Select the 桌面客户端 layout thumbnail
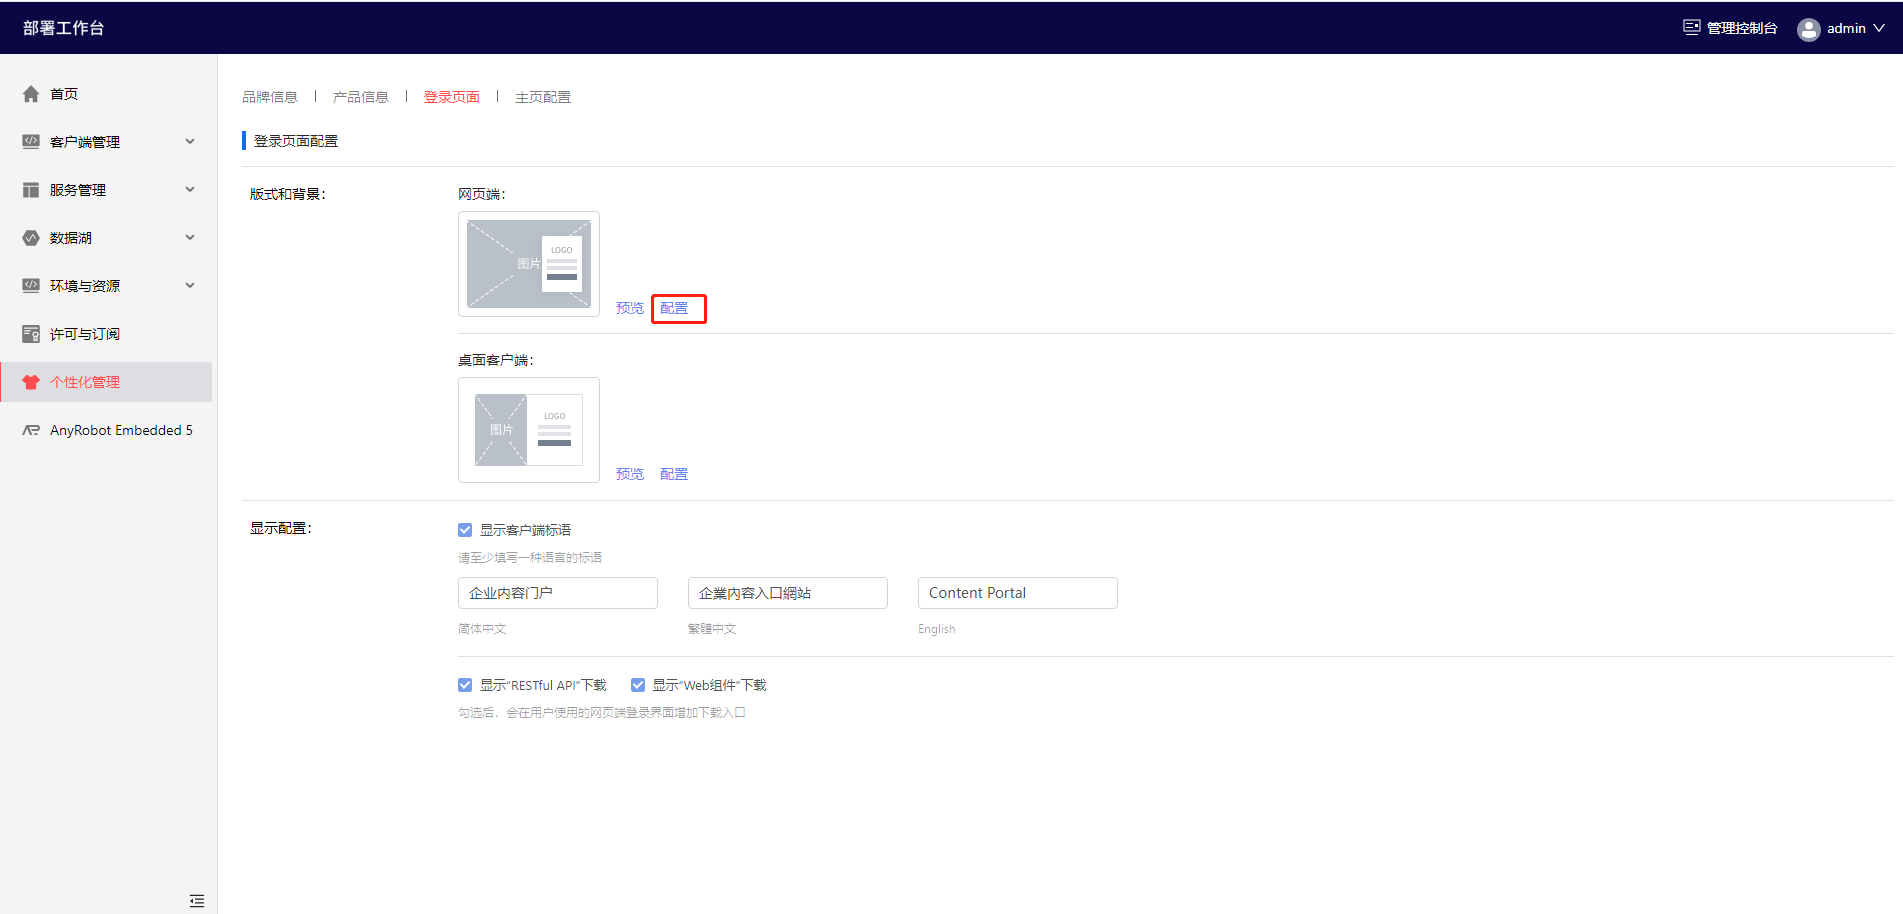This screenshot has height=914, width=1903. coord(529,430)
